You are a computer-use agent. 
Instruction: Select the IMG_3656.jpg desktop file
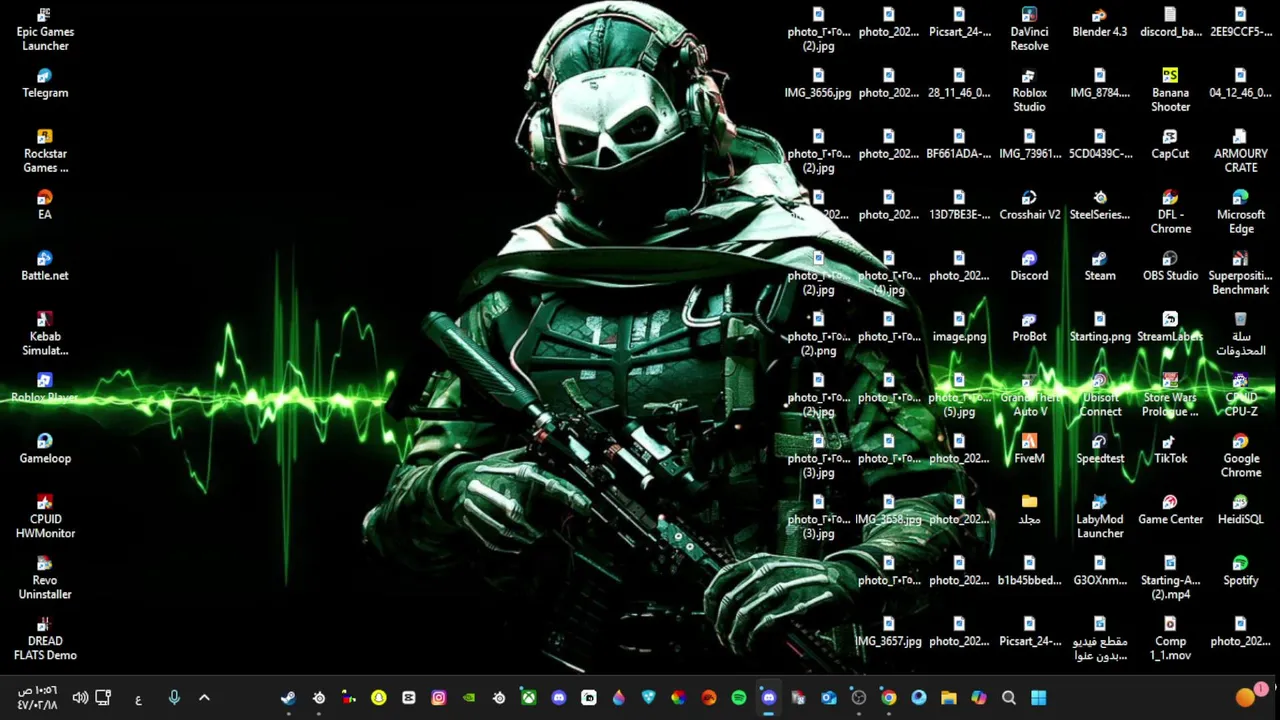tap(818, 84)
